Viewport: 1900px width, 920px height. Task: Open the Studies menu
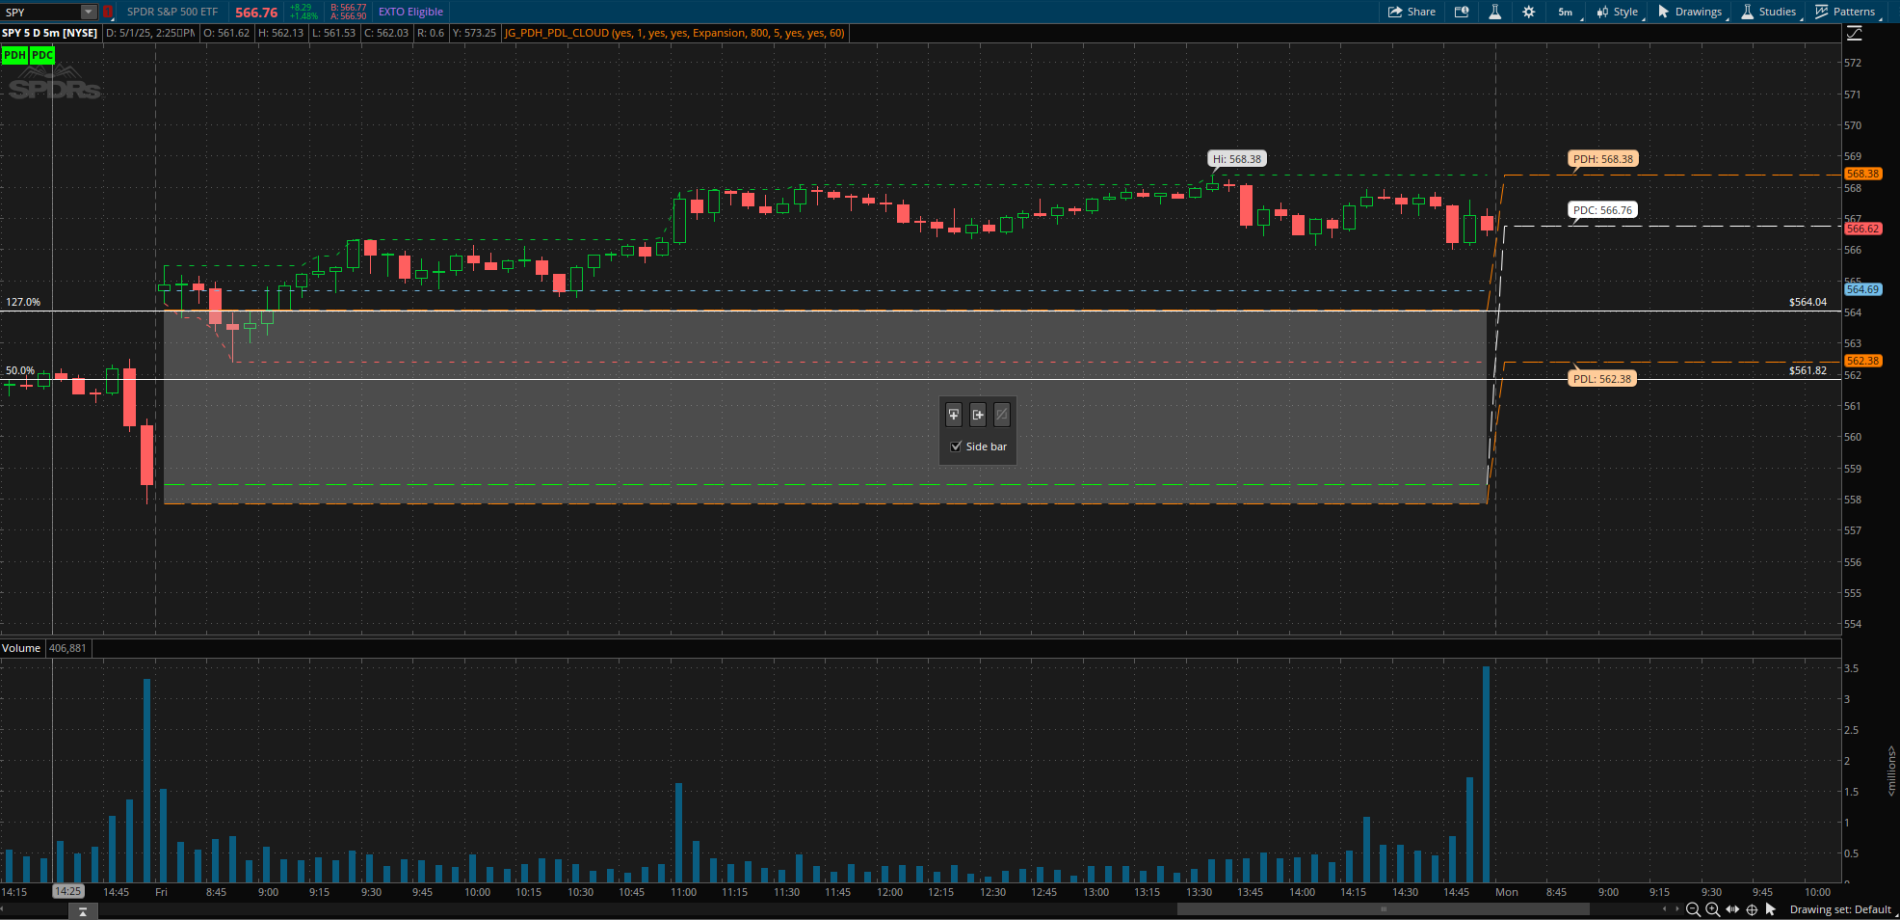click(x=1768, y=12)
